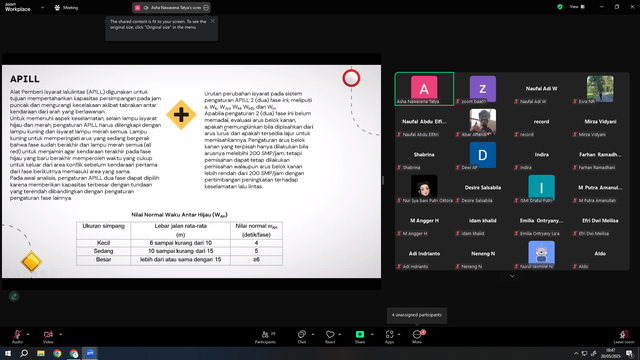Open the Participants panel
640x360 pixels.
point(266,337)
